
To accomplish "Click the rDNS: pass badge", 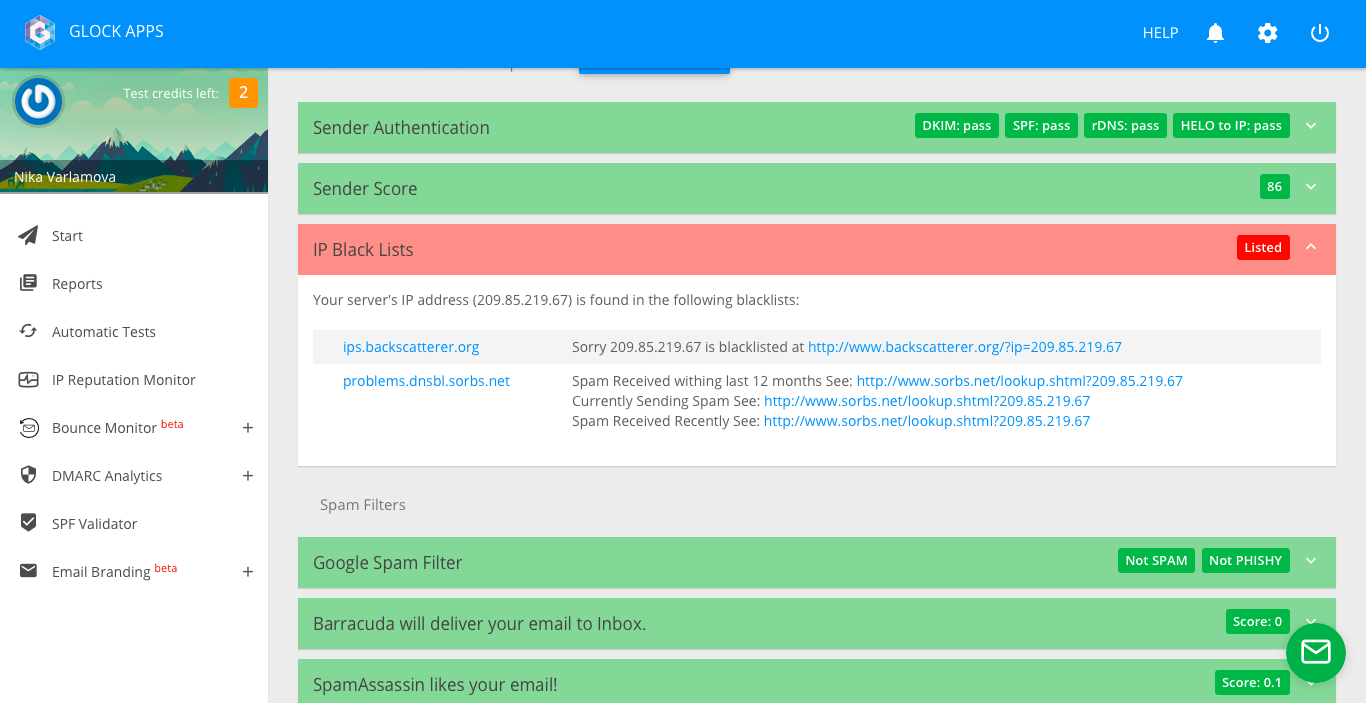I will coord(1125,126).
